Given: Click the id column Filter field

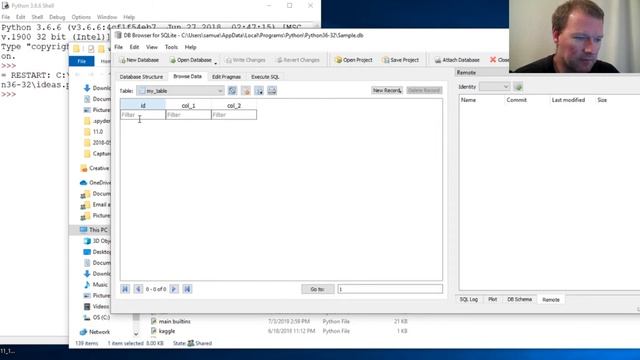Looking at the screenshot, I should [143, 115].
